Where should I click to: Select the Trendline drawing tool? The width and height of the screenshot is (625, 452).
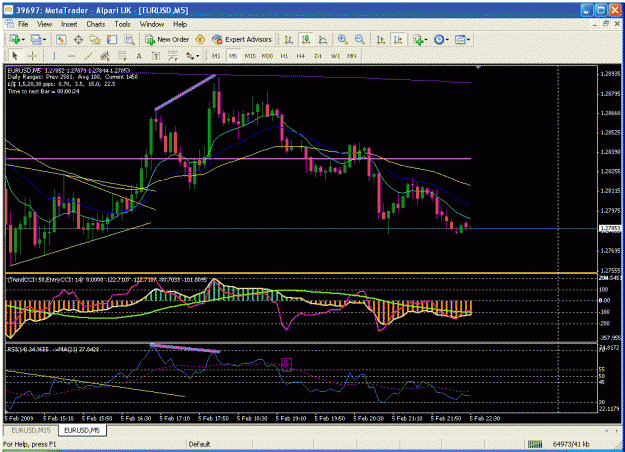[x=88, y=56]
